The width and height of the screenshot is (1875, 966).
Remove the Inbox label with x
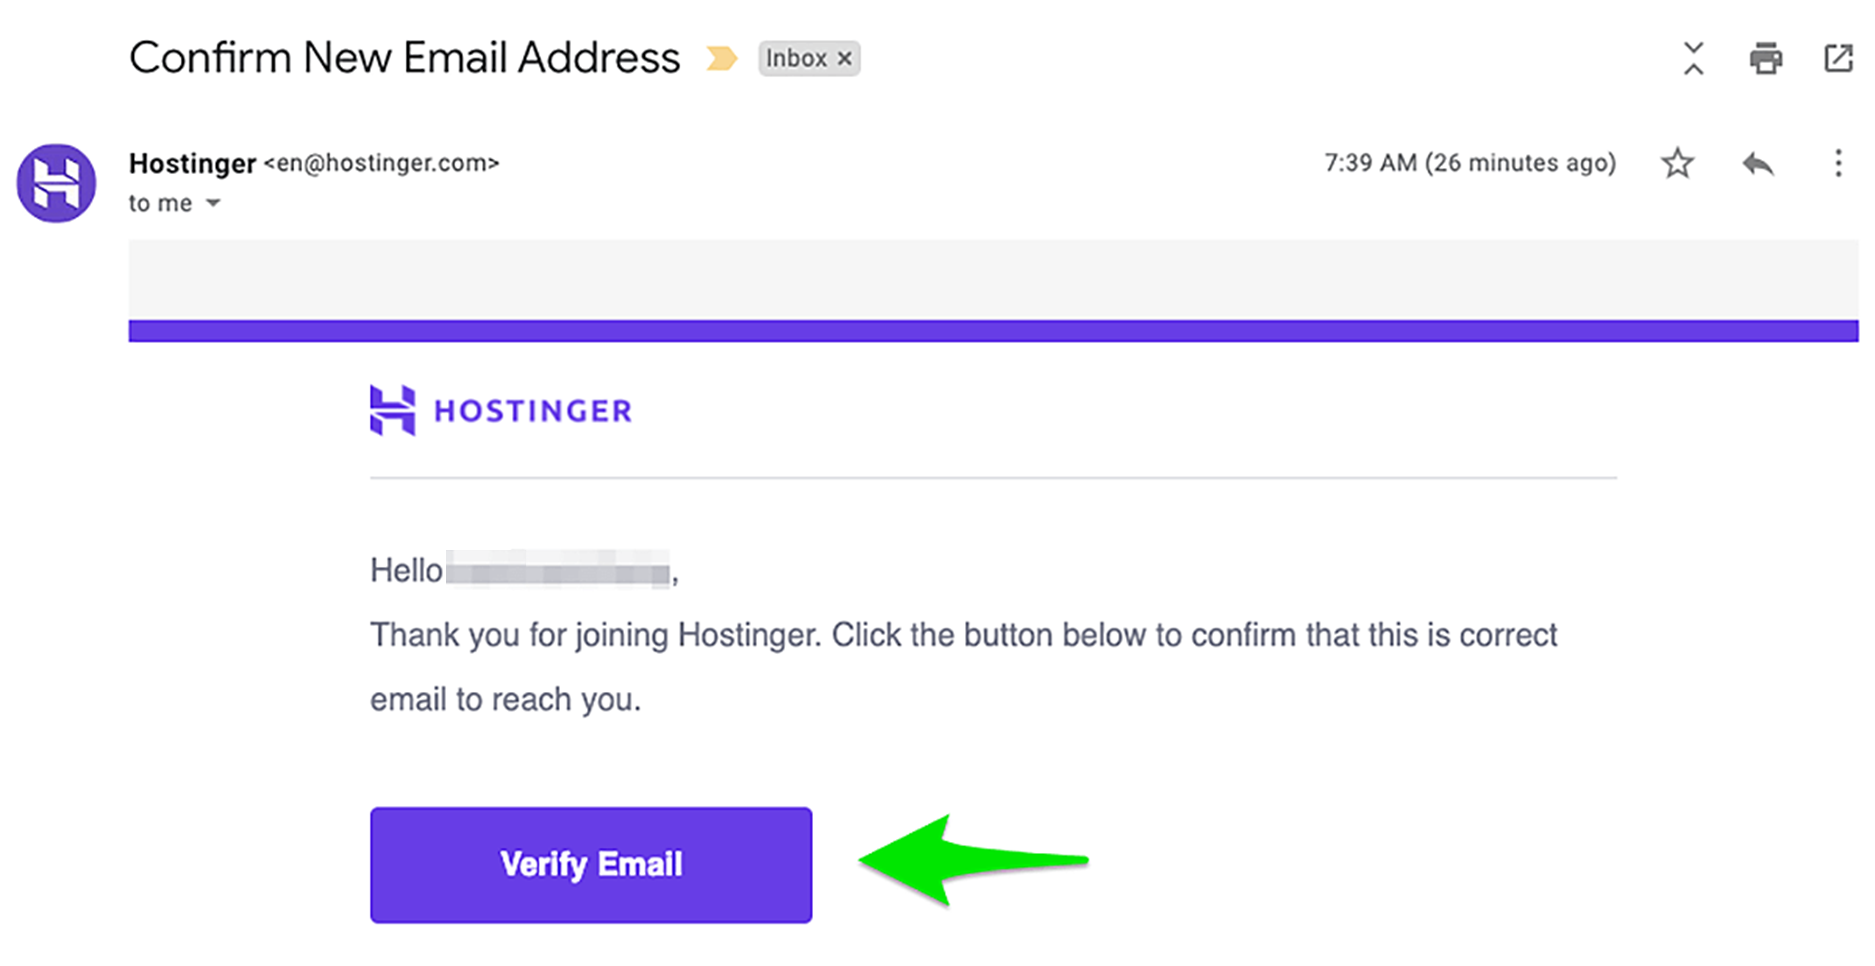pyautogui.click(x=845, y=59)
